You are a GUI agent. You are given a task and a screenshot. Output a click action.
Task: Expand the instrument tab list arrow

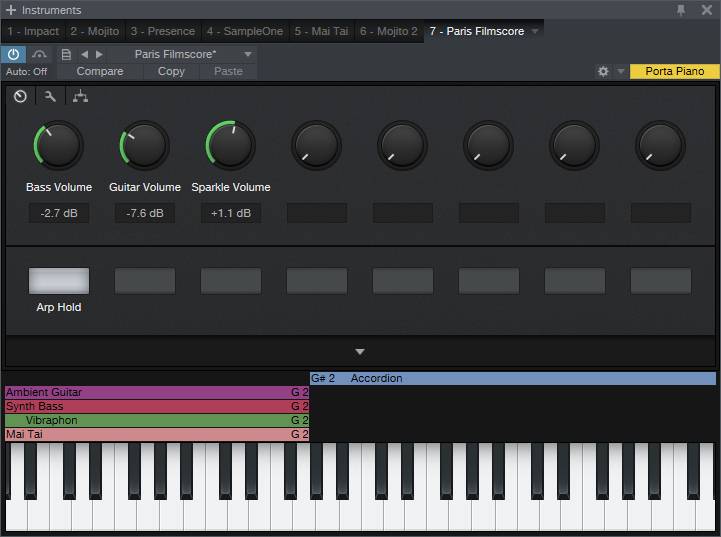pos(535,32)
